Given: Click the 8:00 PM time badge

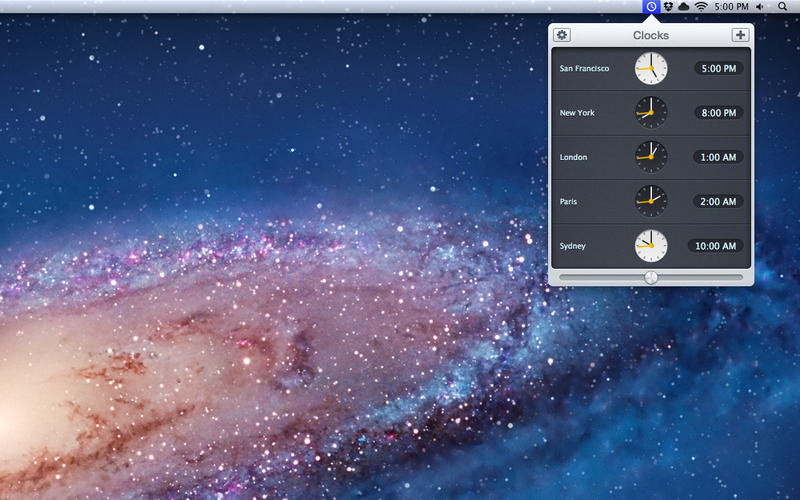Looking at the screenshot, I should coord(719,113).
